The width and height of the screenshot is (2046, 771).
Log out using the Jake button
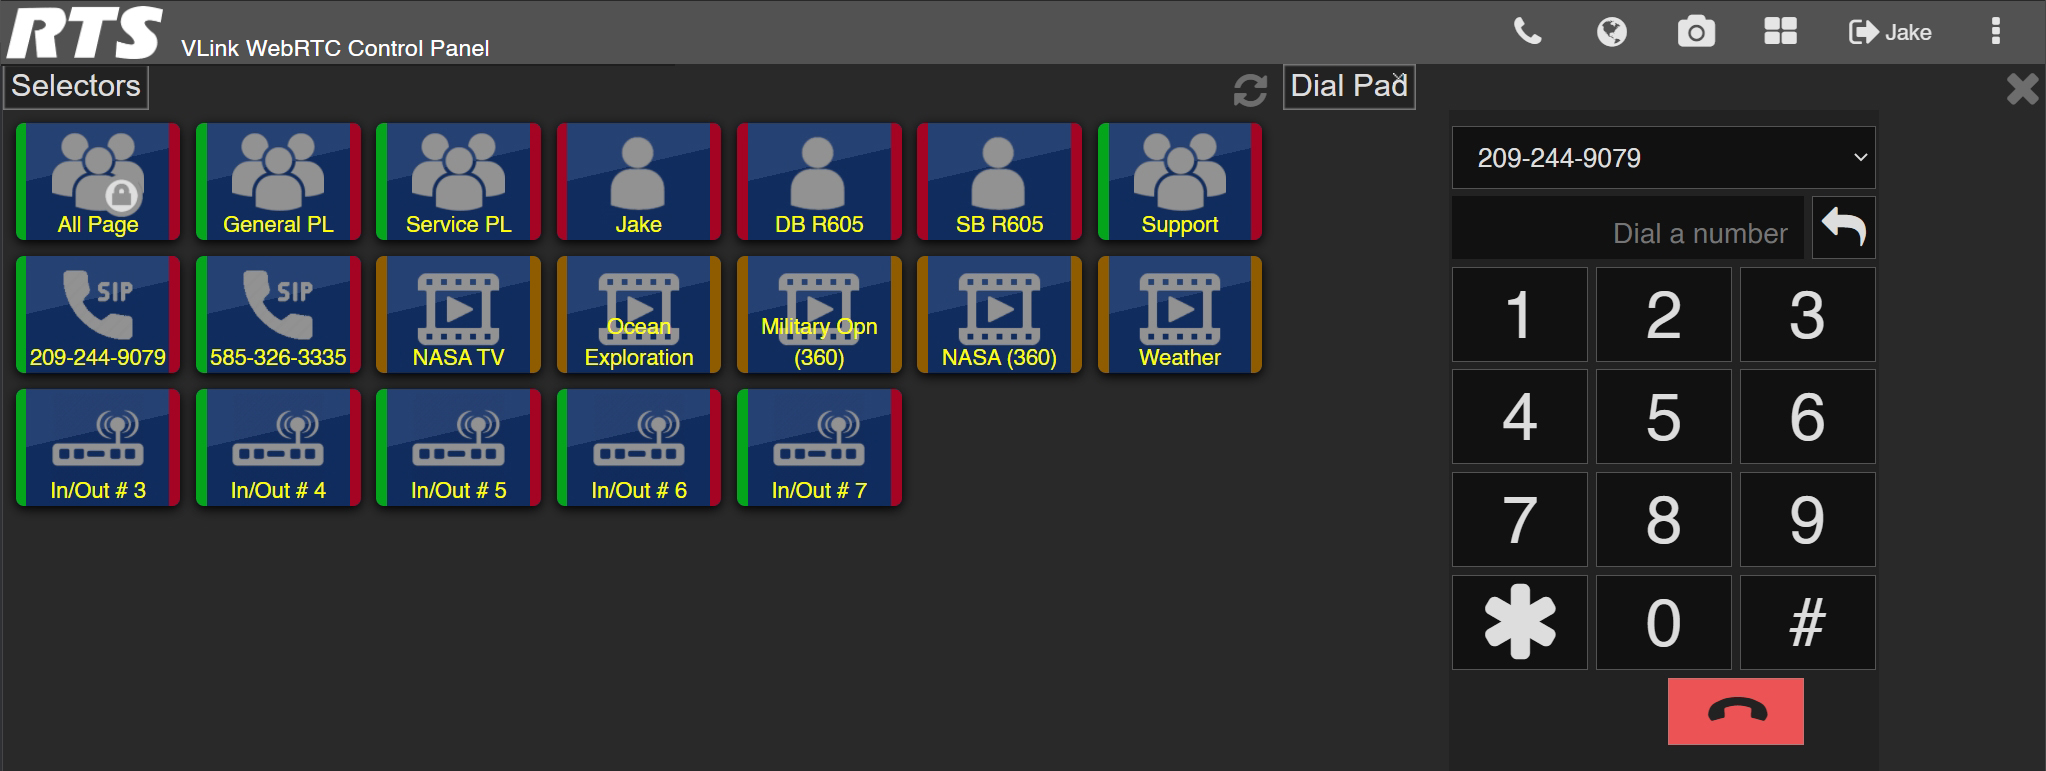tap(1890, 32)
